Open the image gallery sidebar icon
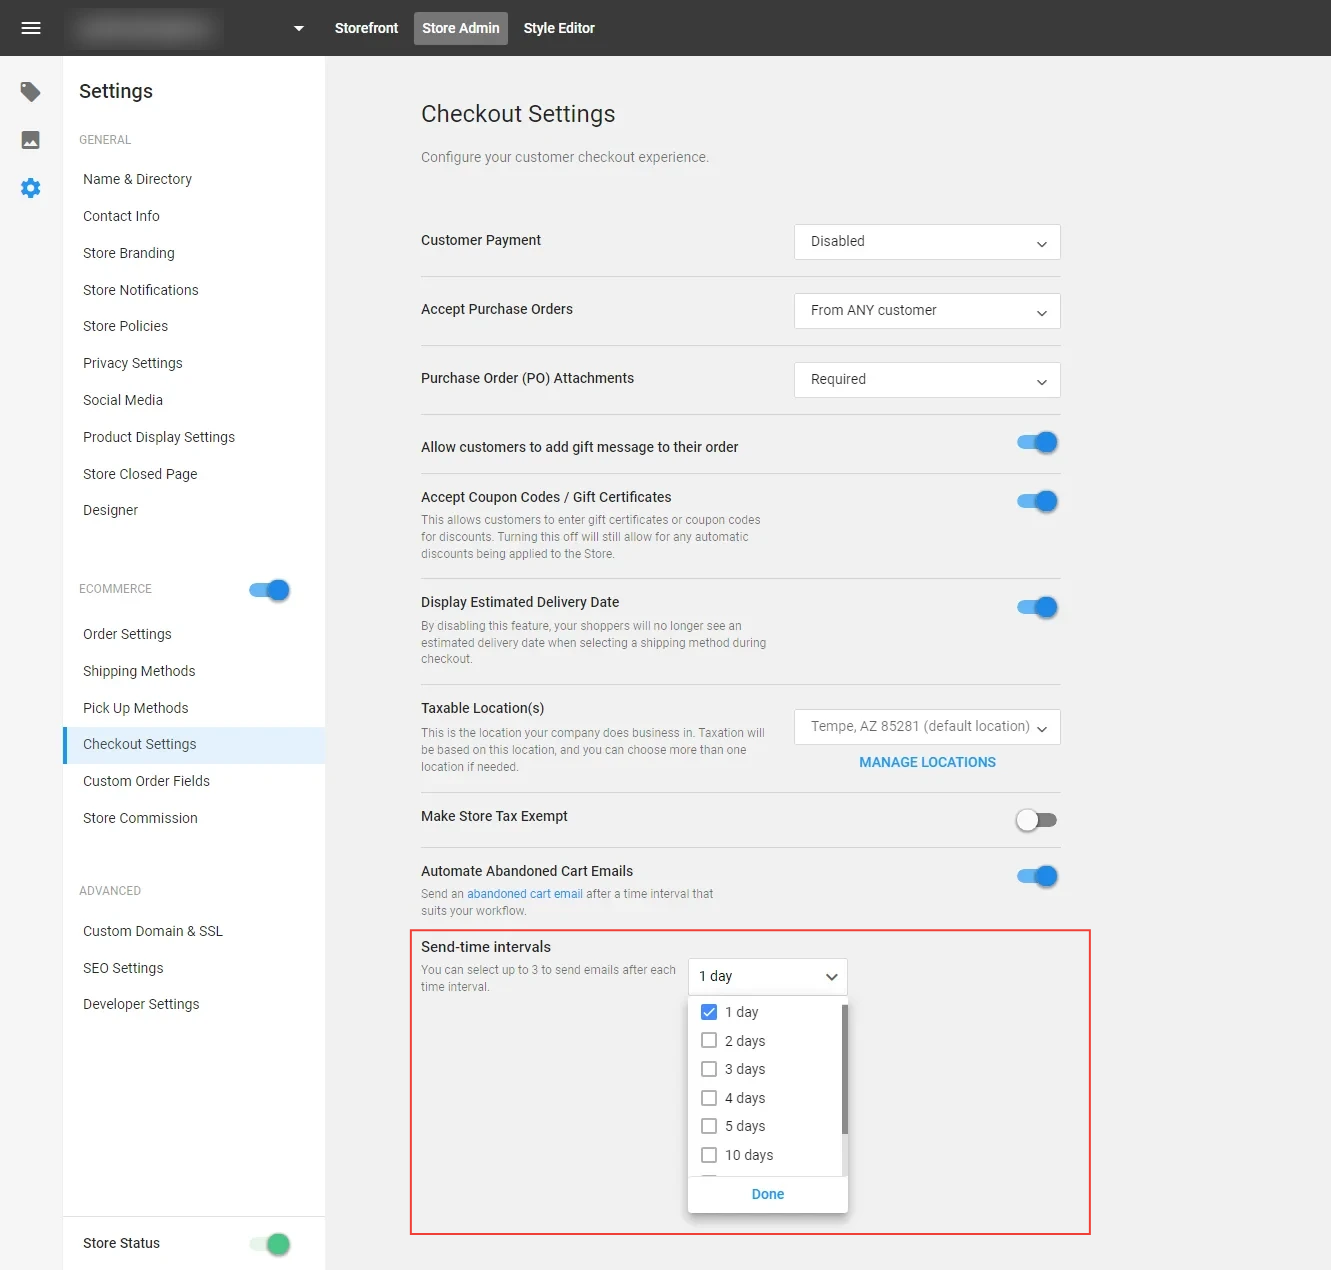Image resolution: width=1331 pixels, height=1270 pixels. 31,140
